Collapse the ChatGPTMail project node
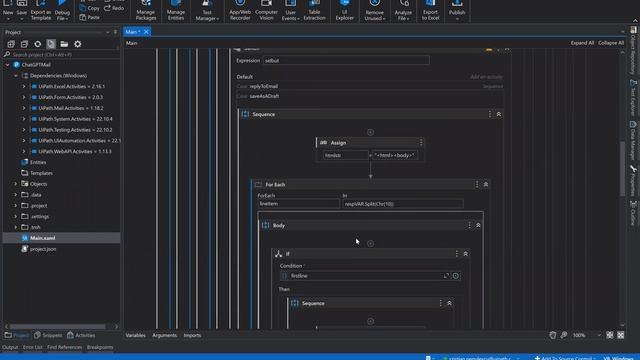The image size is (640, 360). click(x=7, y=65)
